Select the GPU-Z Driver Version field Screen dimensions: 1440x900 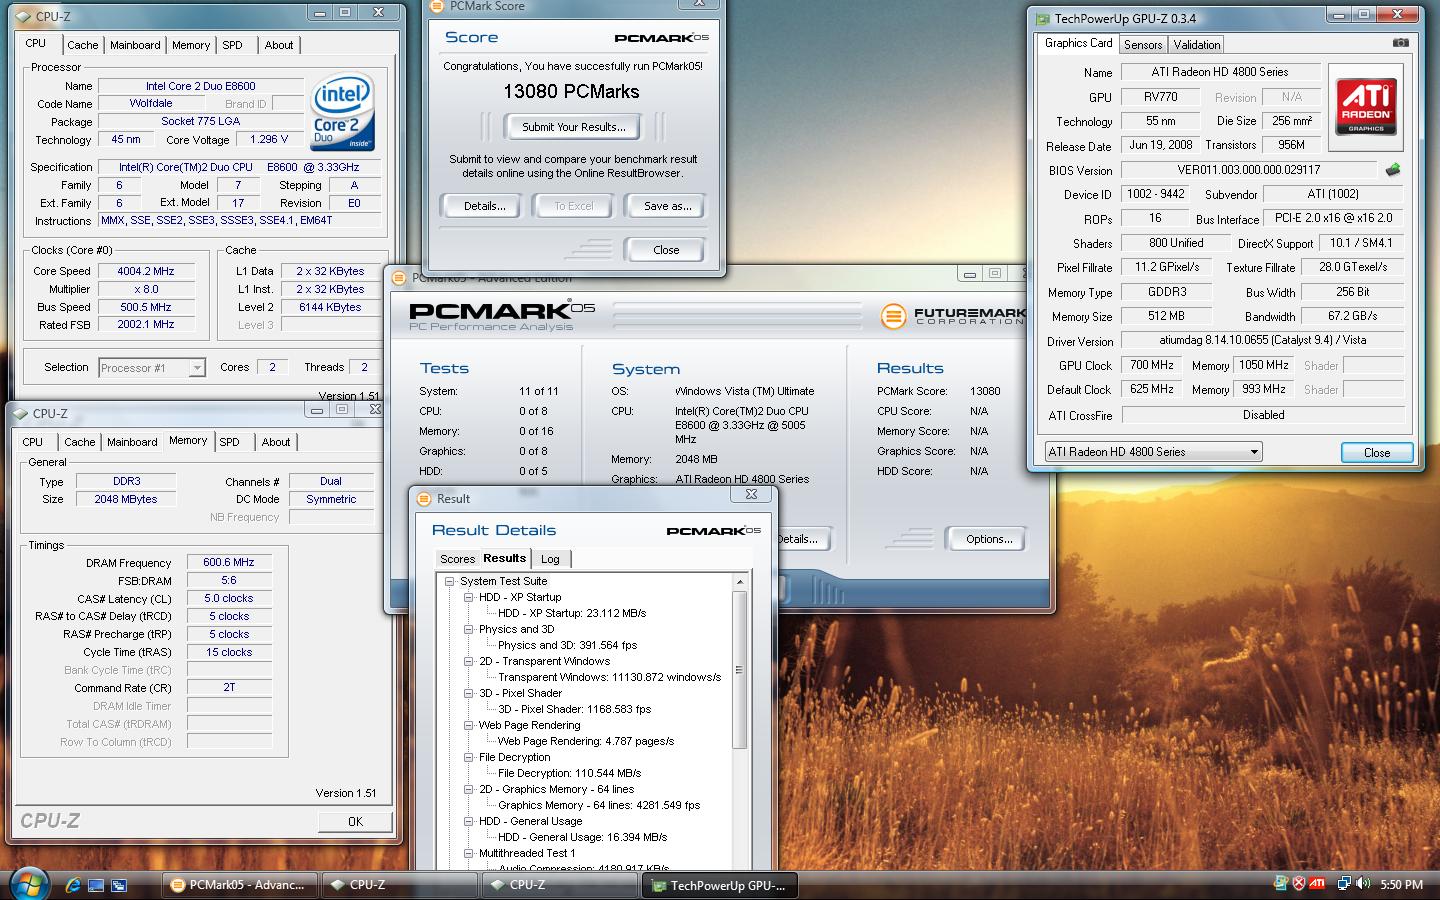click(1261, 340)
